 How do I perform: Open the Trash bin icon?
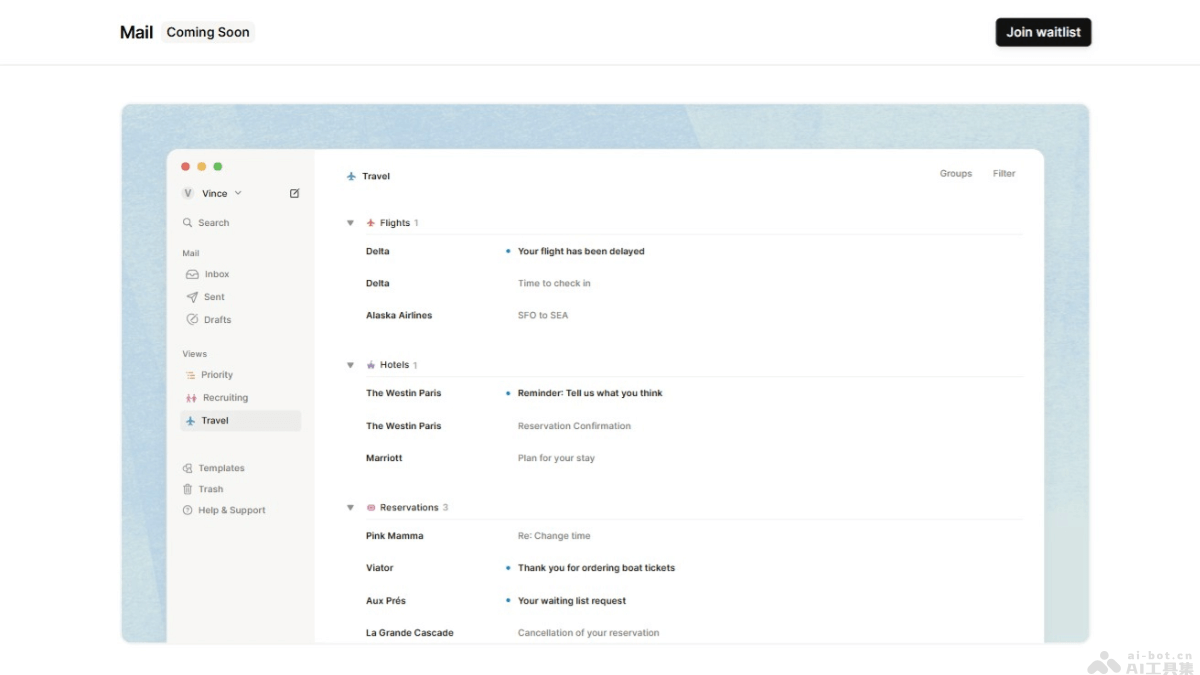[x=189, y=488]
